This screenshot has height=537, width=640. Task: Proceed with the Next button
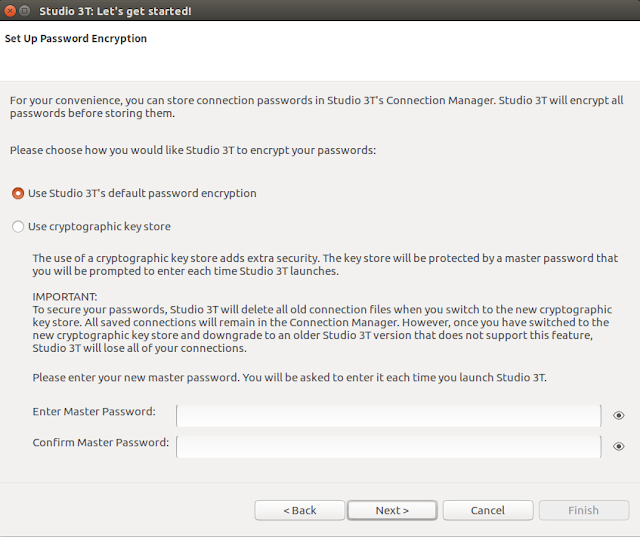(x=392, y=510)
